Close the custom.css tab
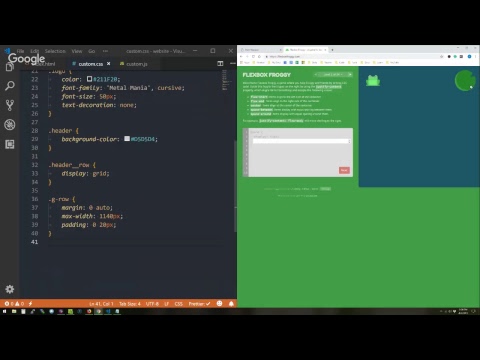The height and width of the screenshot is (360, 480). pos(108,63)
